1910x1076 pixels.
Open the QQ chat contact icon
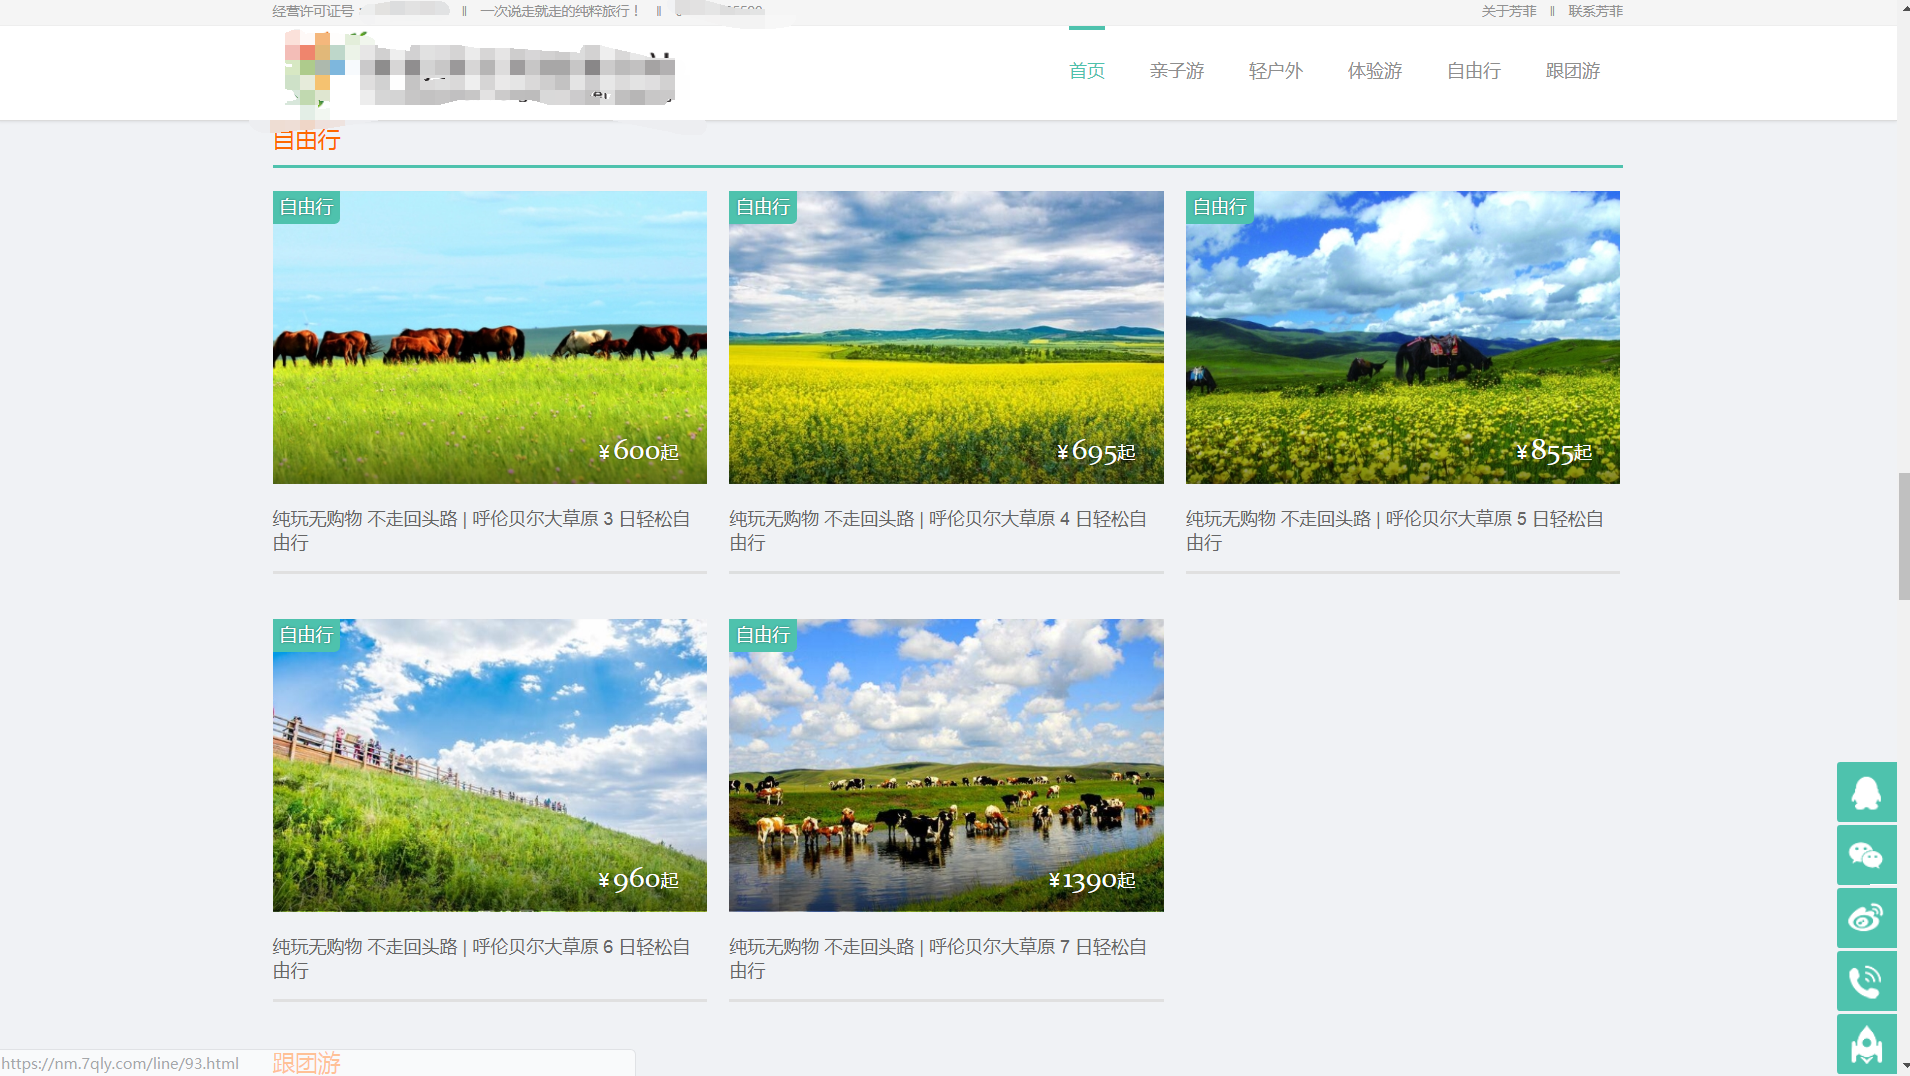point(1866,792)
